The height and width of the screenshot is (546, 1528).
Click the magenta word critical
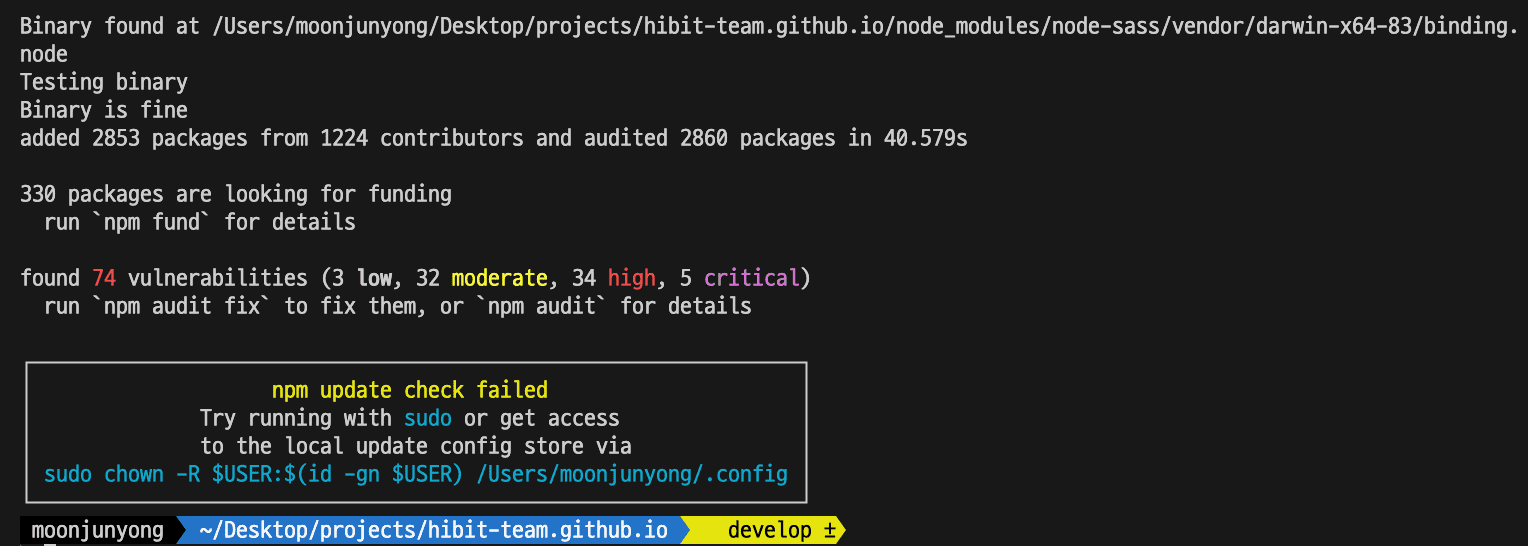(x=752, y=278)
